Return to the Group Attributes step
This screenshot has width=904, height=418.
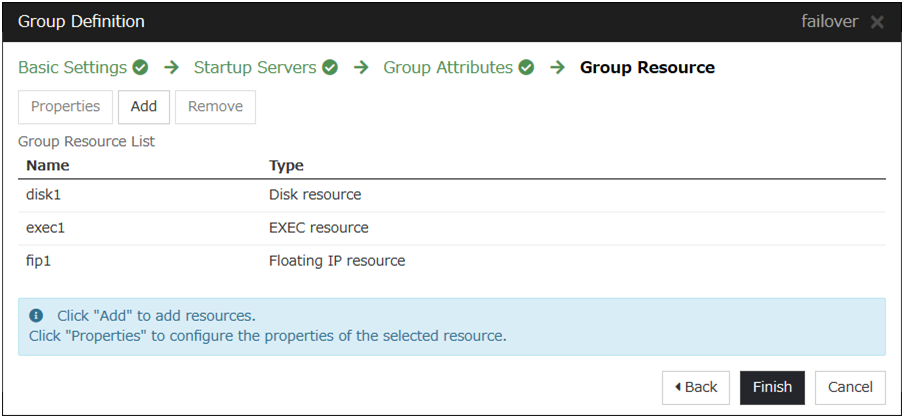coord(447,68)
